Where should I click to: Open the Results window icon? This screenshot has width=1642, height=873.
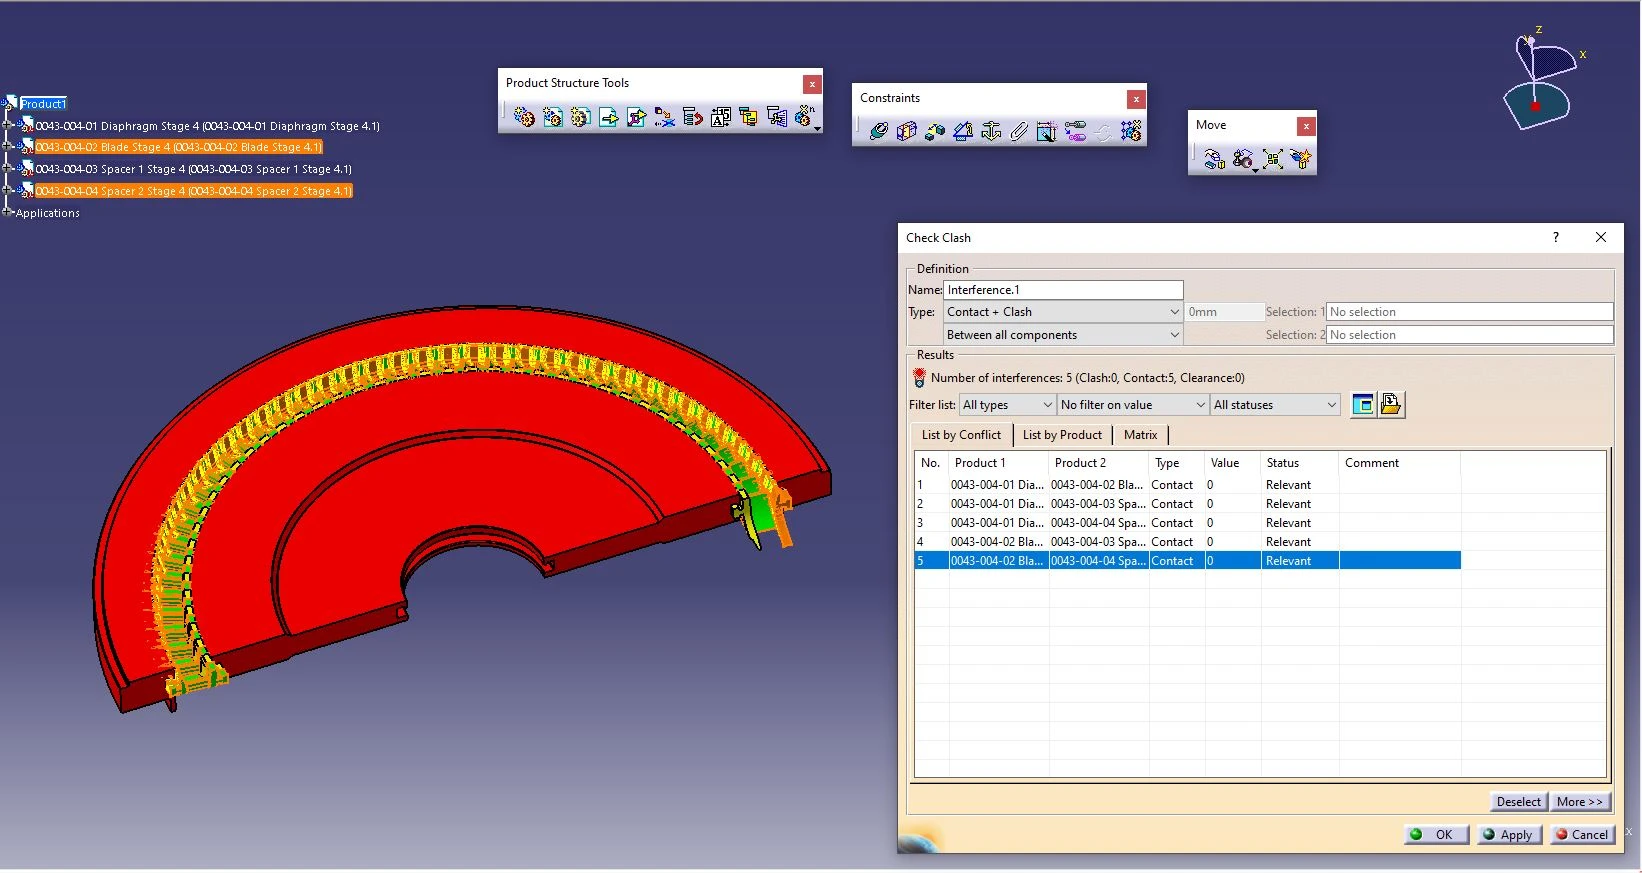click(1362, 404)
